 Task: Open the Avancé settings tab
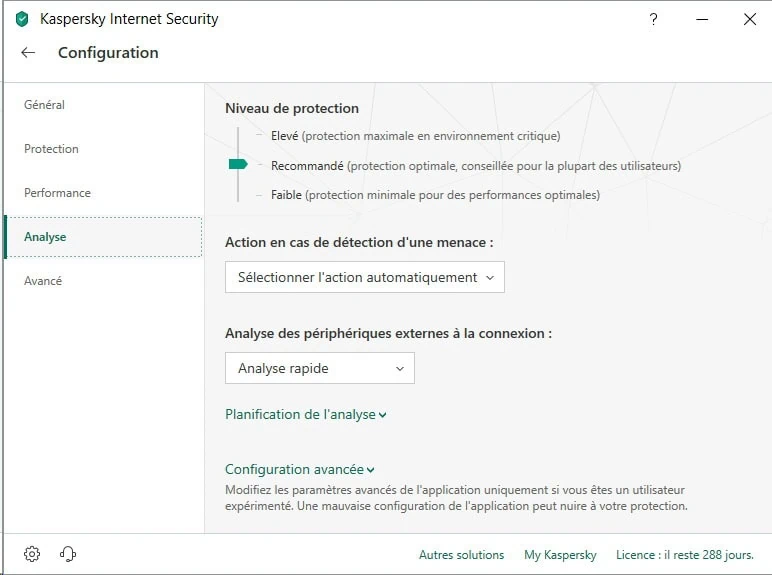pyautogui.click(x=43, y=281)
